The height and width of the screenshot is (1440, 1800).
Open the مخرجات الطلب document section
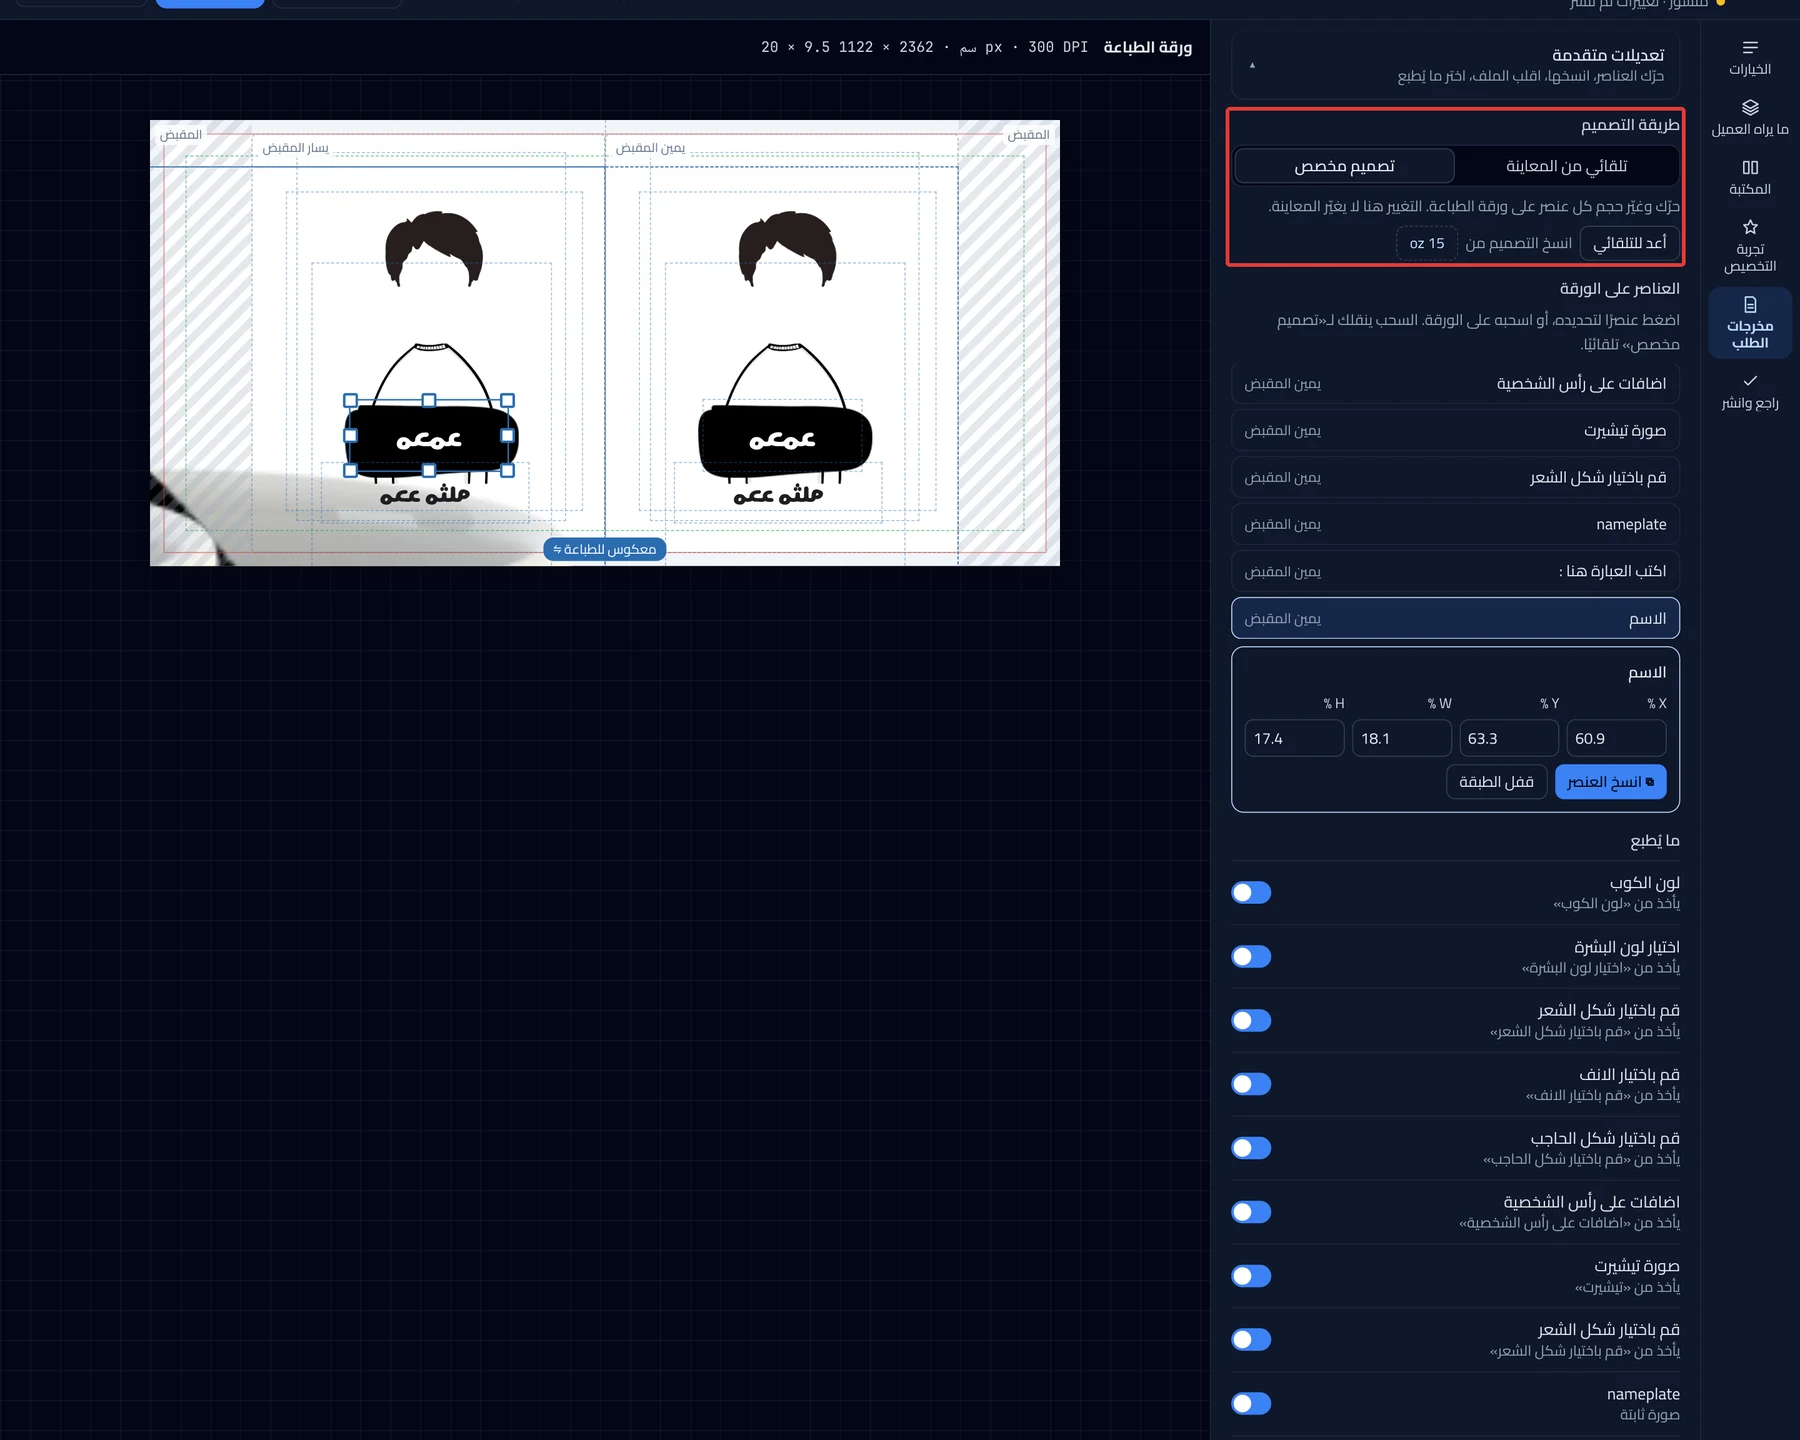pyautogui.click(x=1749, y=323)
